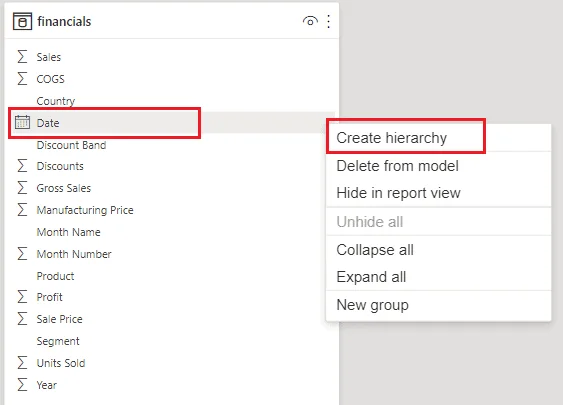The image size is (563, 405).
Task: Select Expand all in the context menu
Action: pyautogui.click(x=371, y=277)
